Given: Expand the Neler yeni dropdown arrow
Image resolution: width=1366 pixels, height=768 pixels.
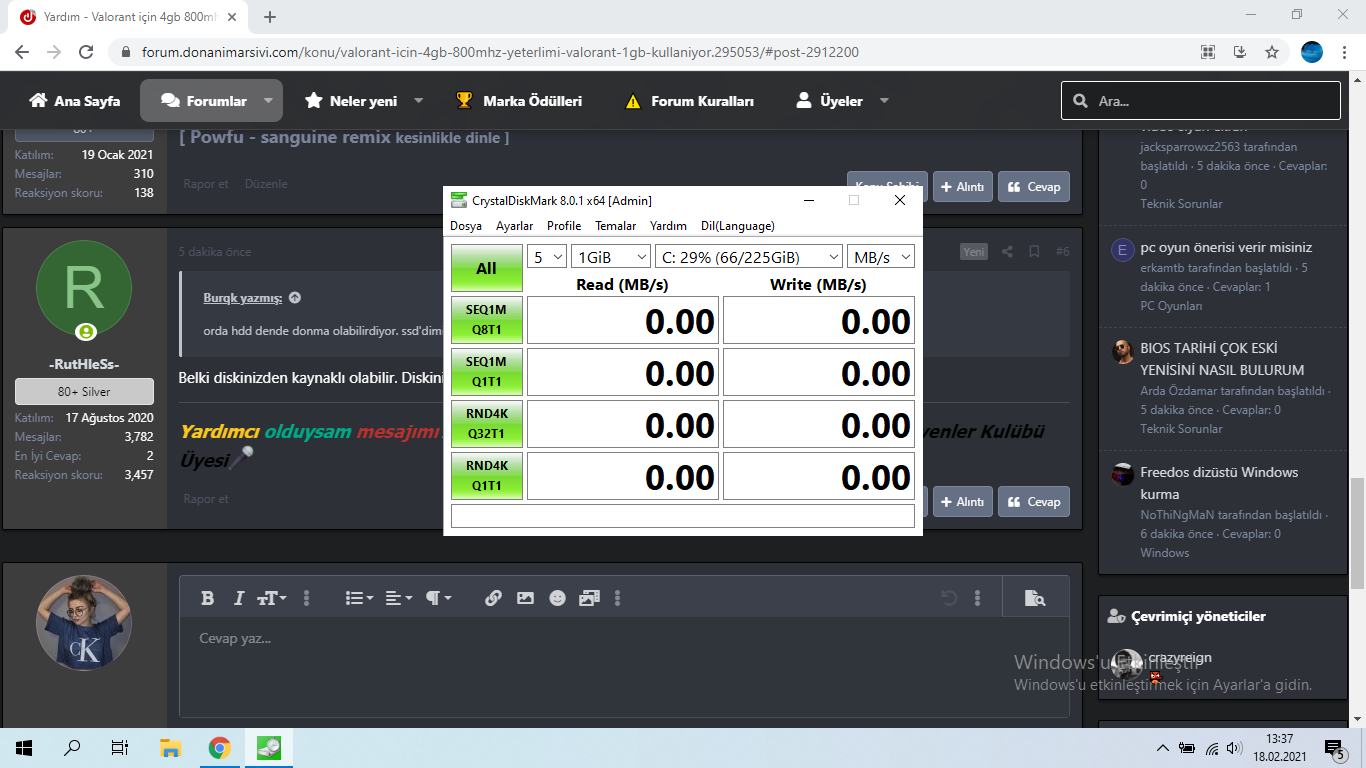Looking at the screenshot, I should [x=418, y=101].
